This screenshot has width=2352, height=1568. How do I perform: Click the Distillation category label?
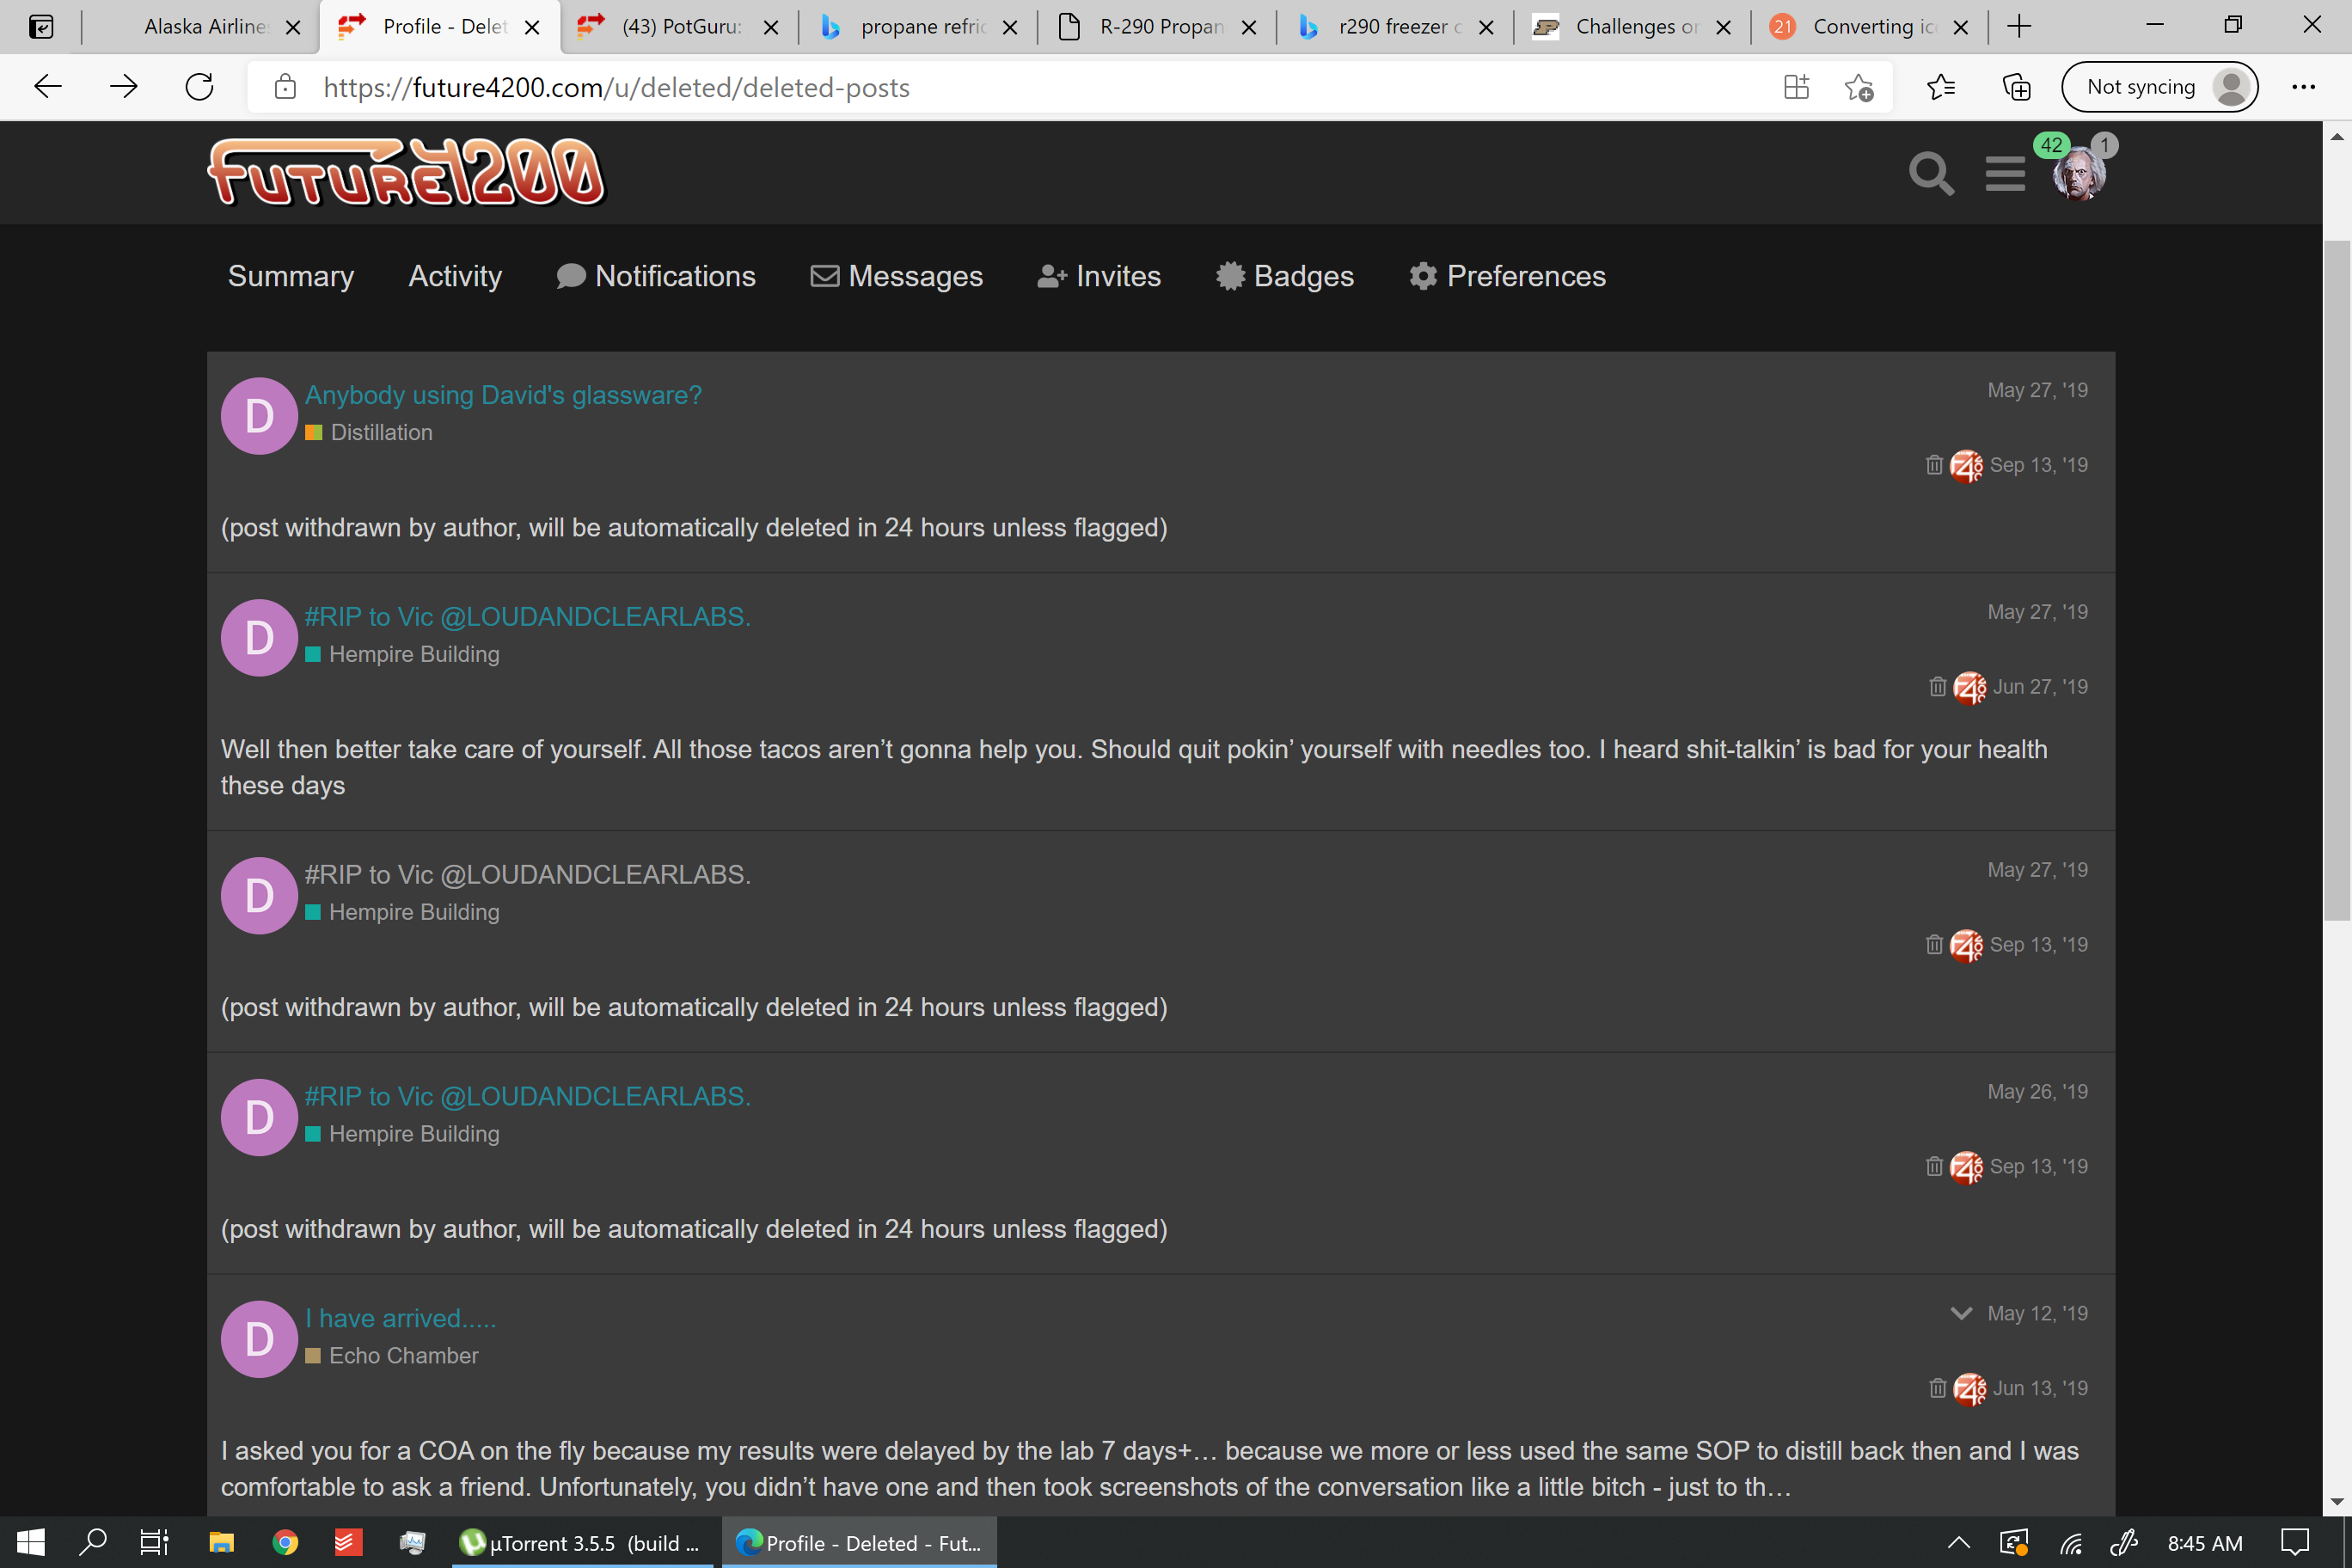coord(381,432)
